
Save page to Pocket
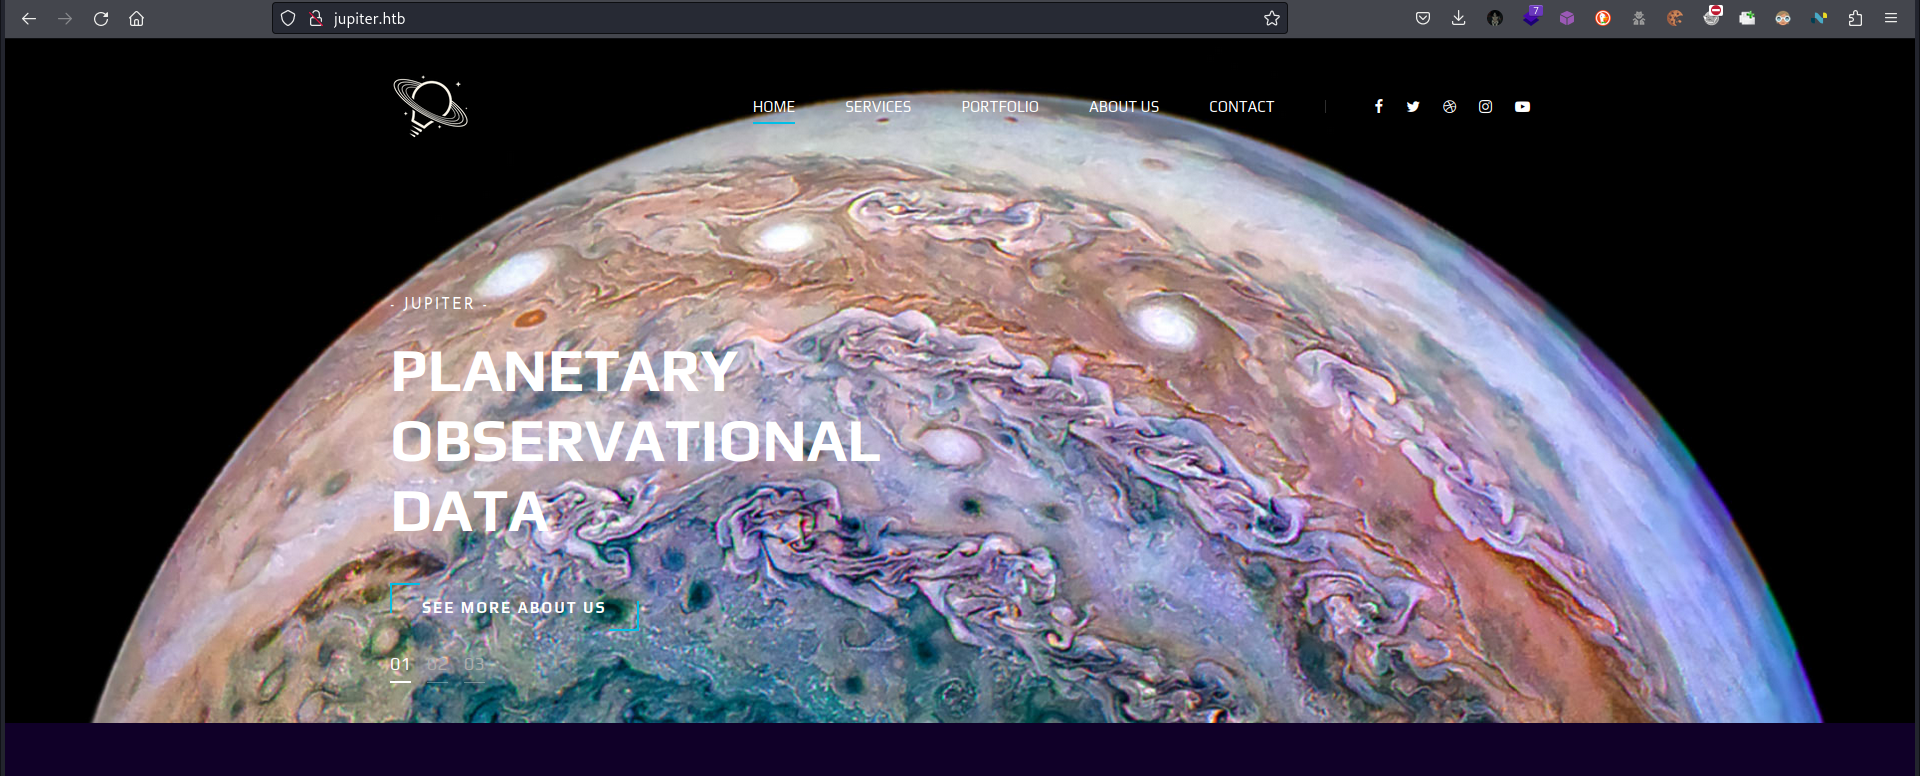point(1423,18)
